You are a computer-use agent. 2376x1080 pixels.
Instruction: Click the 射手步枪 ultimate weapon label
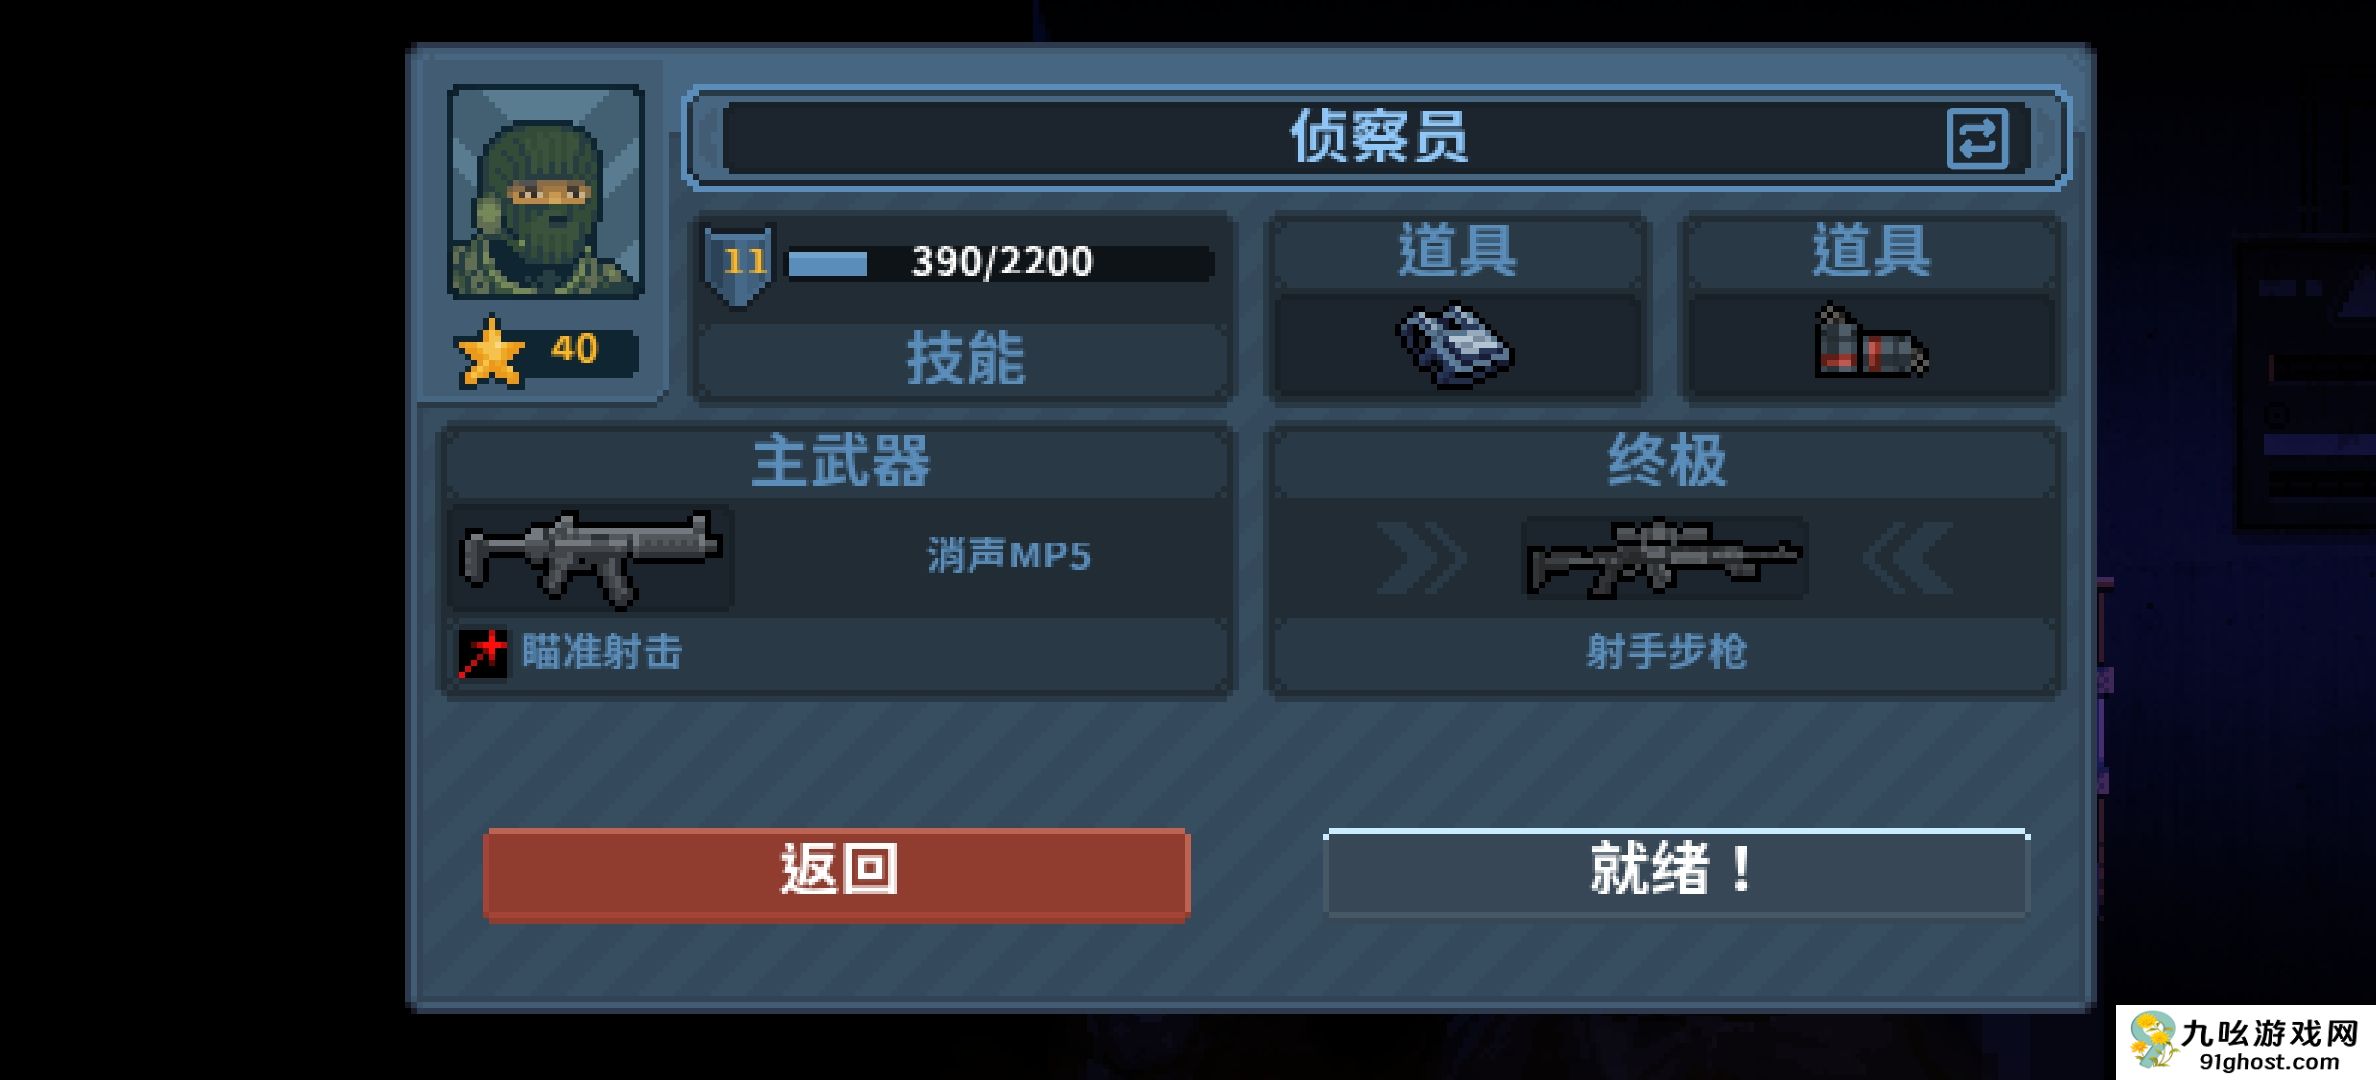1666,652
